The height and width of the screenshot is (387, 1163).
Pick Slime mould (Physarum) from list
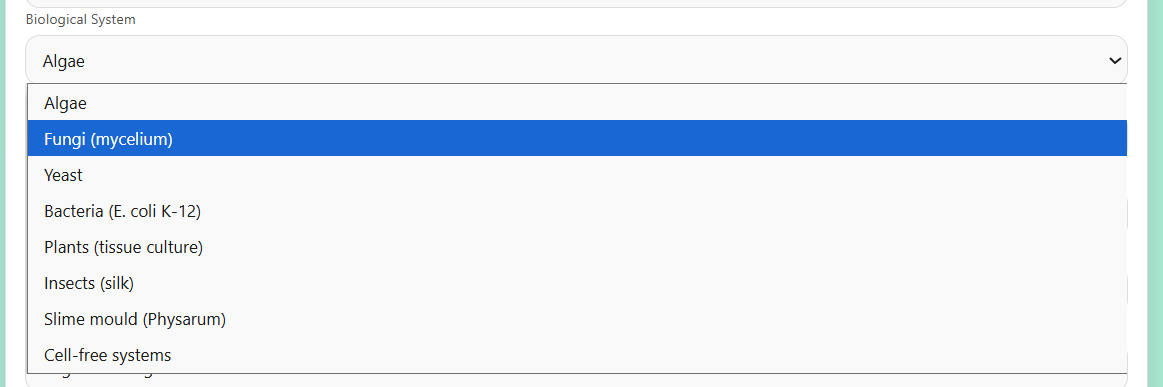[x=577, y=320]
